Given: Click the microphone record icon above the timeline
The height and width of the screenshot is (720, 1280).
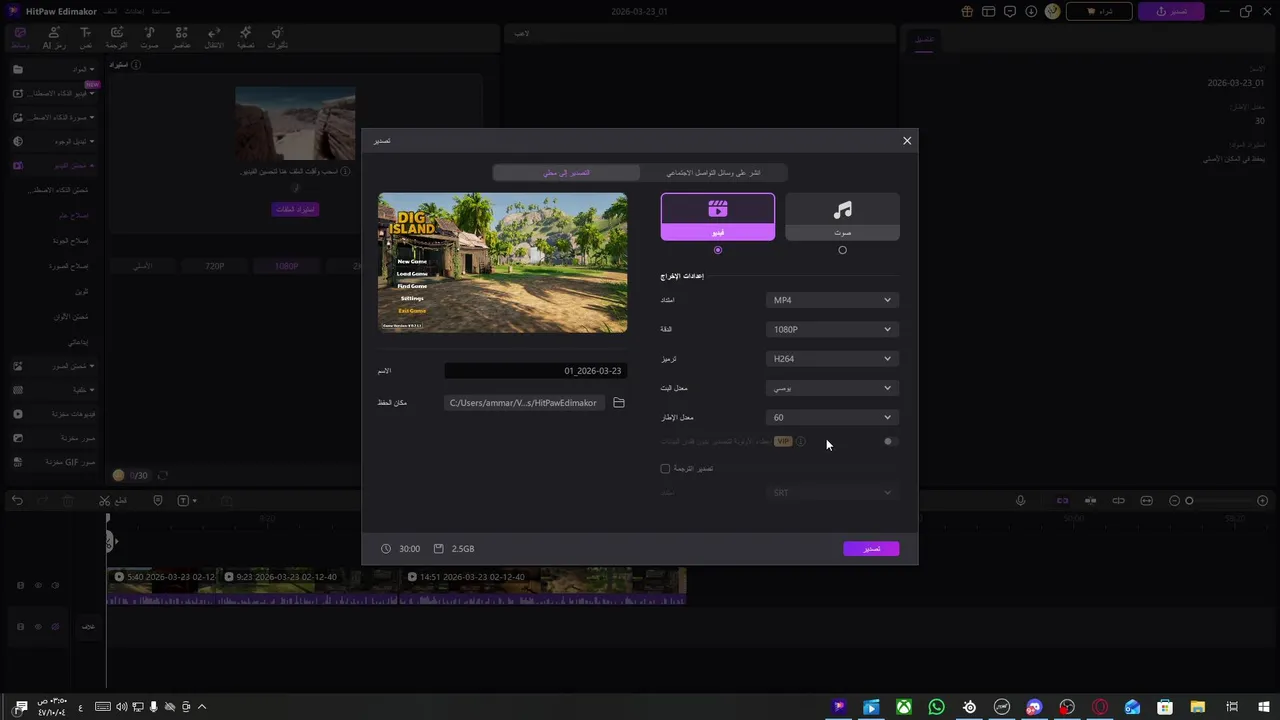Looking at the screenshot, I should coord(1021,500).
